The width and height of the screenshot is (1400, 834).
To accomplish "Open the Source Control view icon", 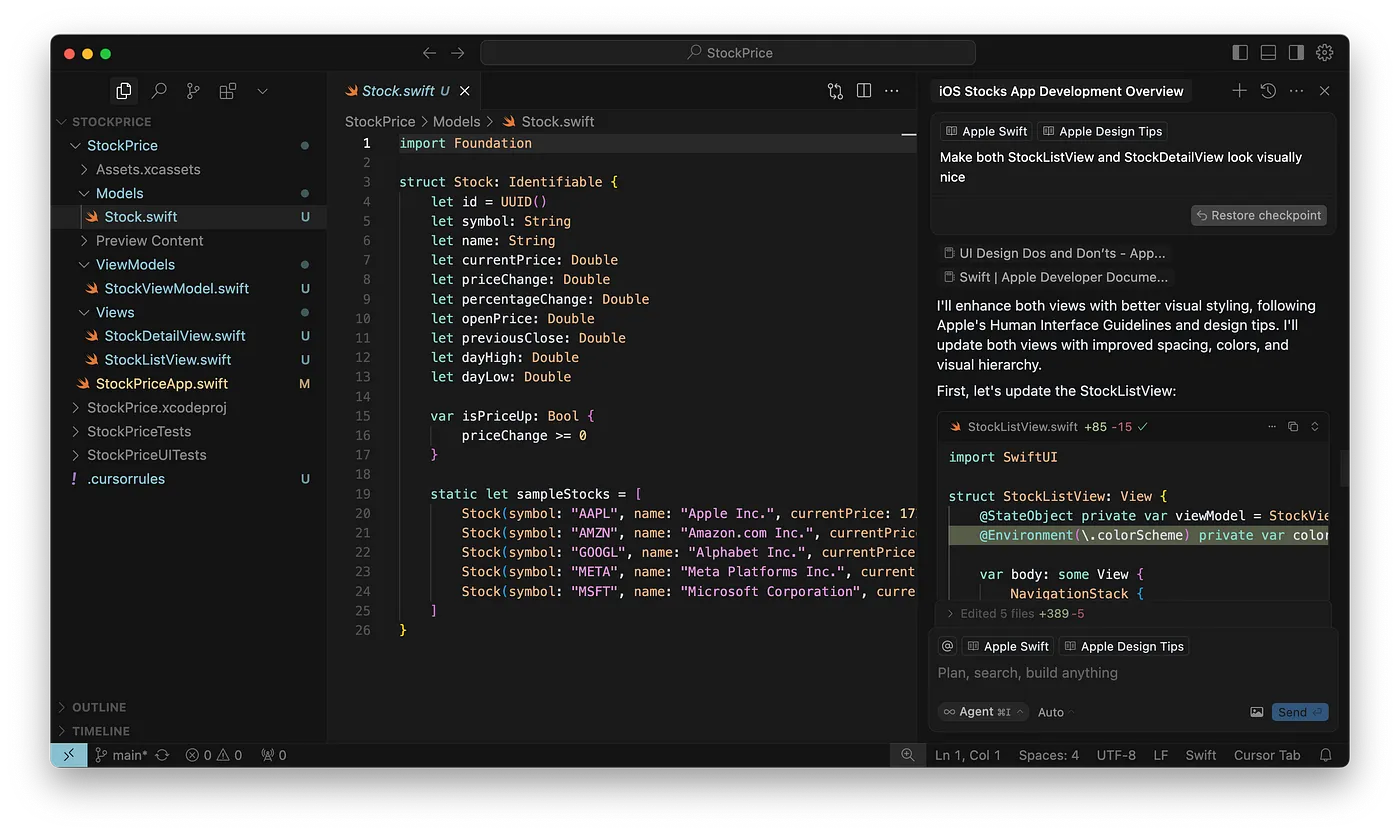I will click(193, 91).
